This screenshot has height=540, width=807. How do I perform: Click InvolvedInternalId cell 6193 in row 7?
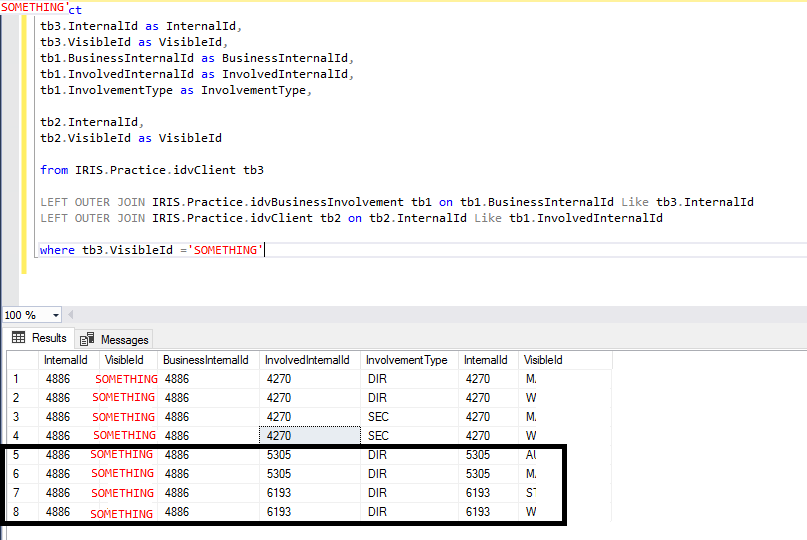309,493
